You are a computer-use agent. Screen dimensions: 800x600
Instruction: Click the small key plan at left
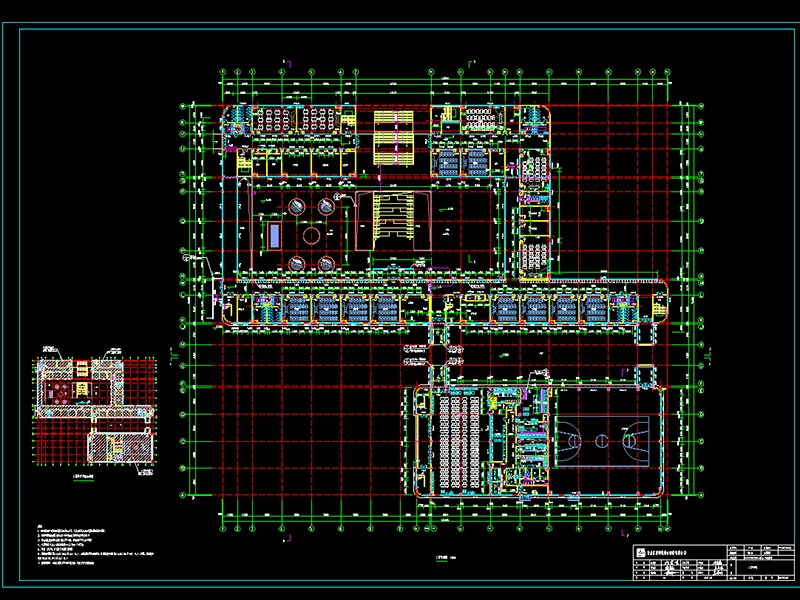(x=97, y=411)
